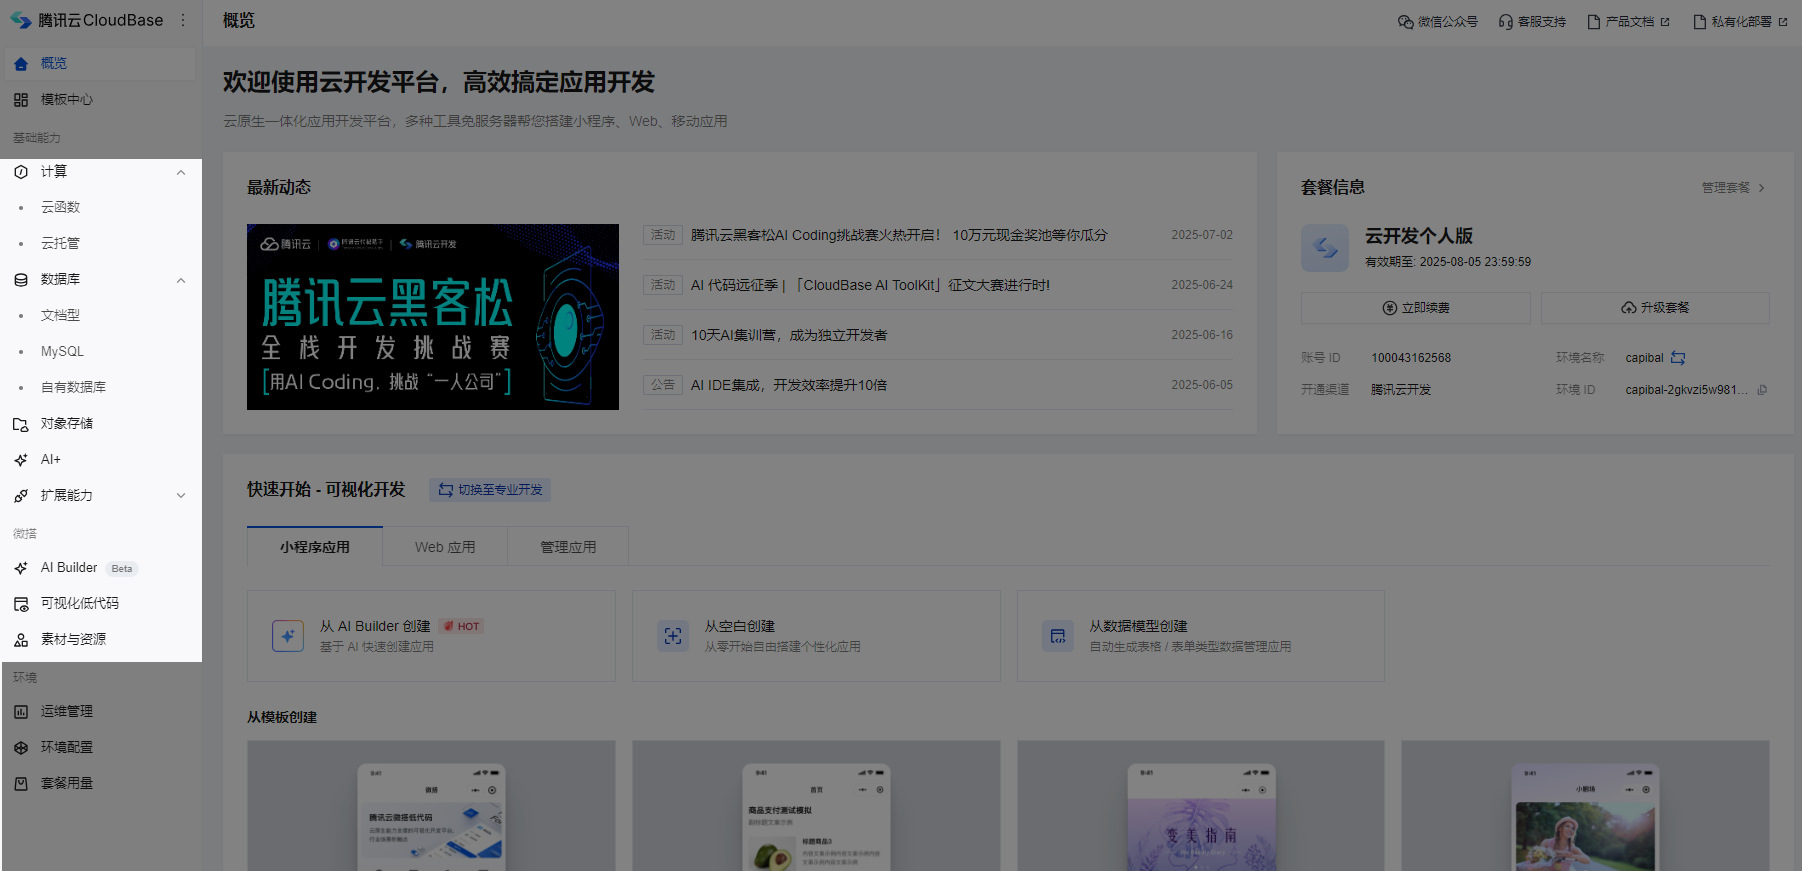The height and width of the screenshot is (871, 1802).
Task: Click the 客服支持 headset icon
Action: click(1506, 21)
